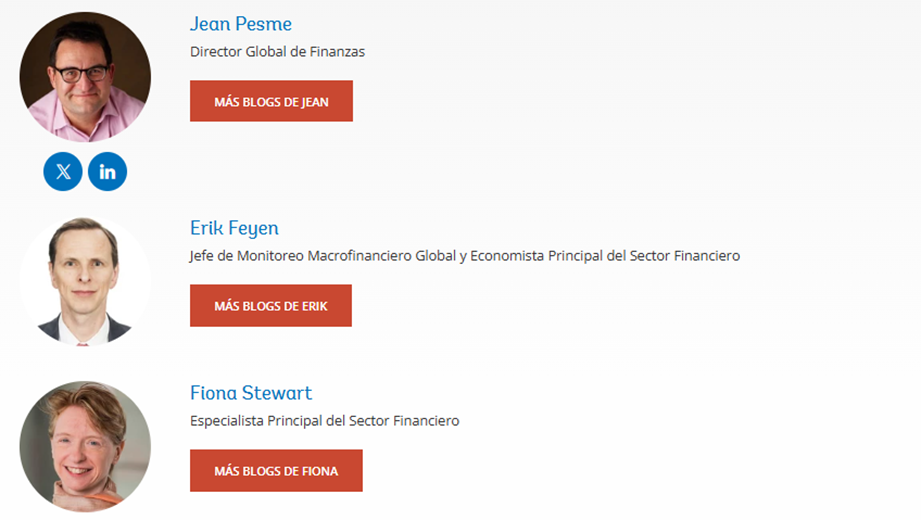Tap the blue circular X social button
Image resolution: width=921 pixels, height=520 pixels.
coord(63,171)
